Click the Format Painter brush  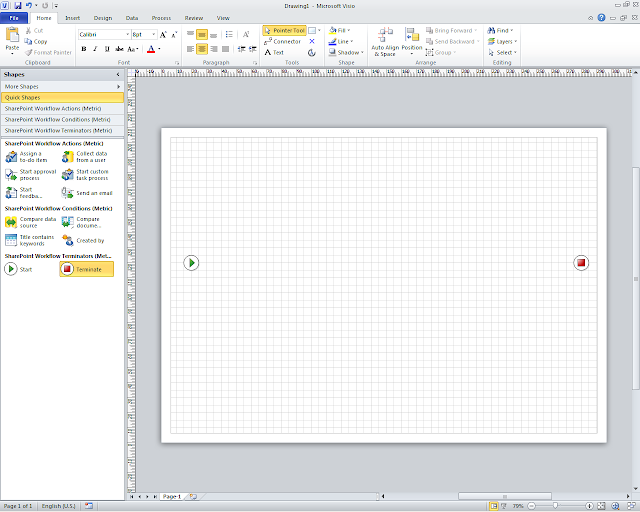[x=29, y=52]
